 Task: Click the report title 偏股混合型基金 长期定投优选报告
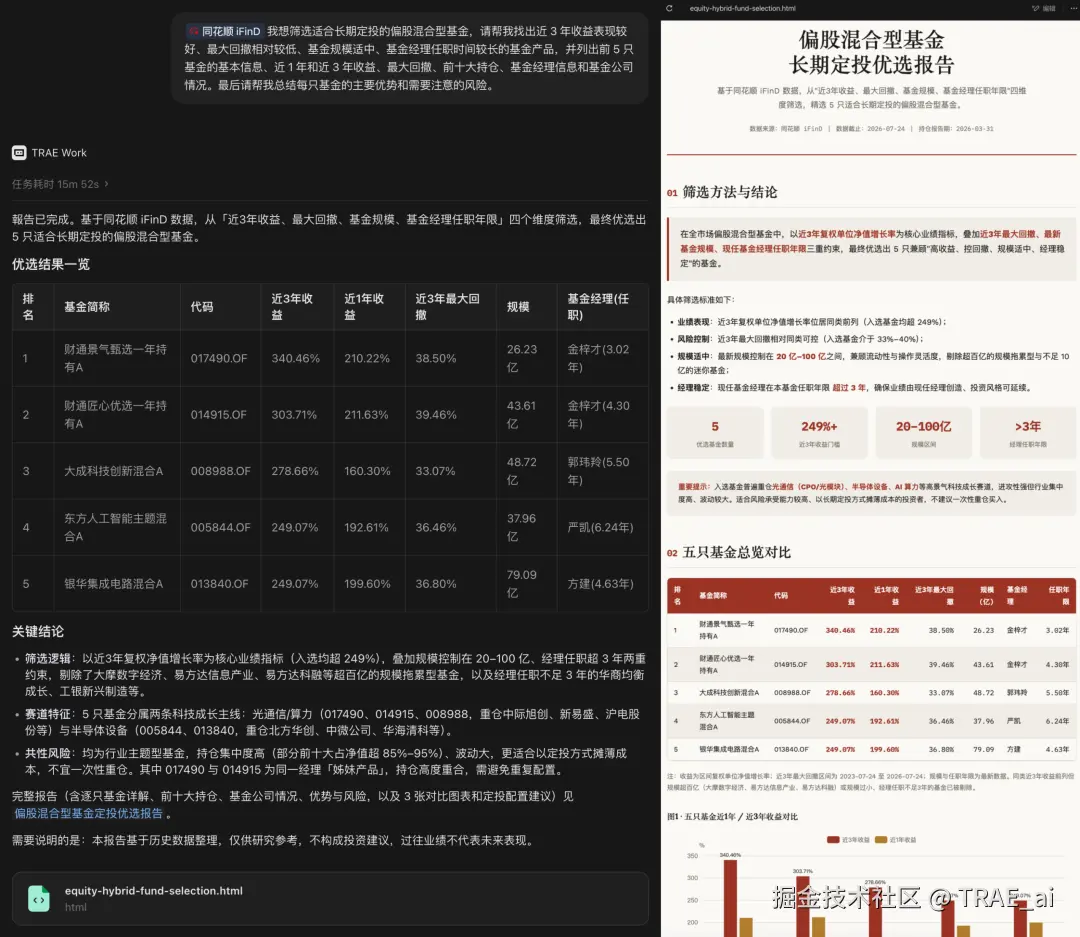(871, 52)
